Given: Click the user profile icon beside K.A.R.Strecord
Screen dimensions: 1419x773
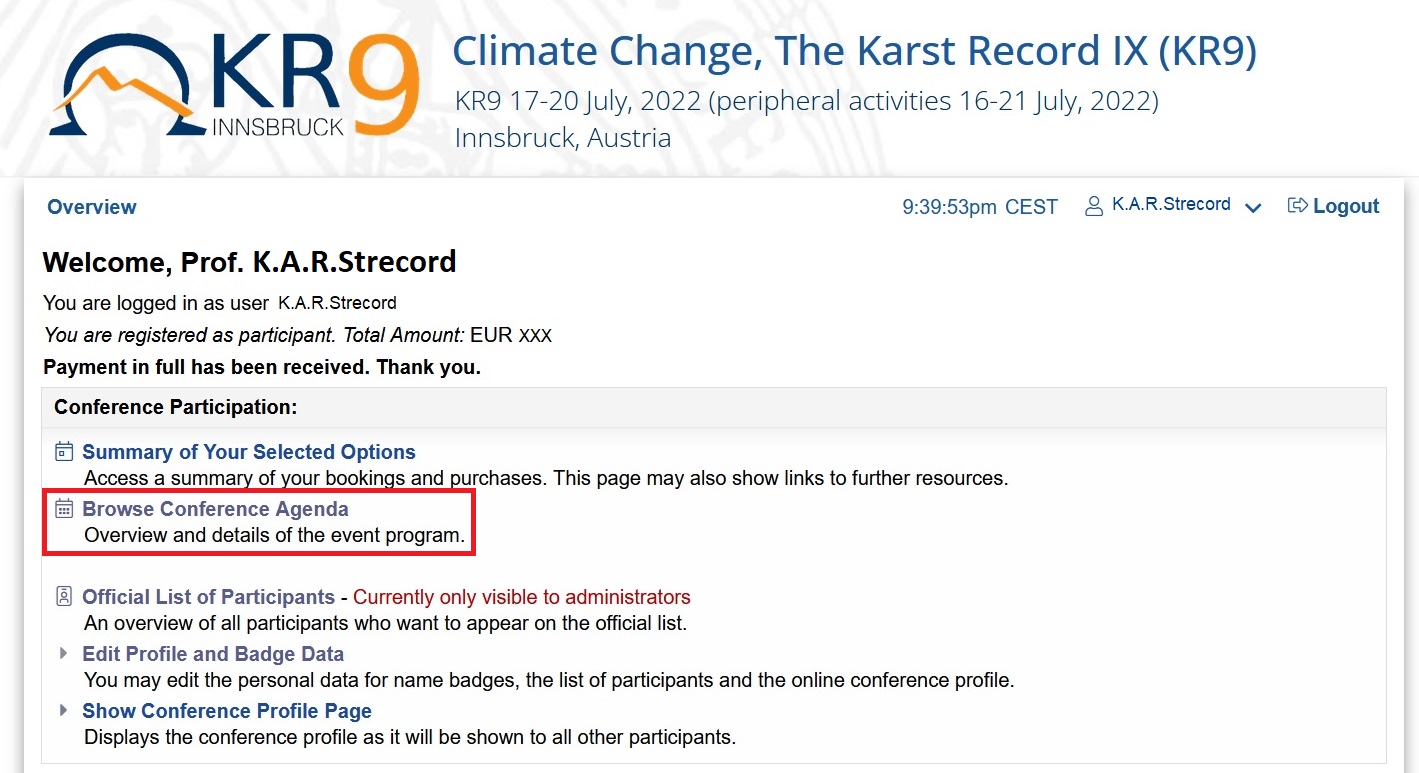Looking at the screenshot, I should coord(1094,206).
